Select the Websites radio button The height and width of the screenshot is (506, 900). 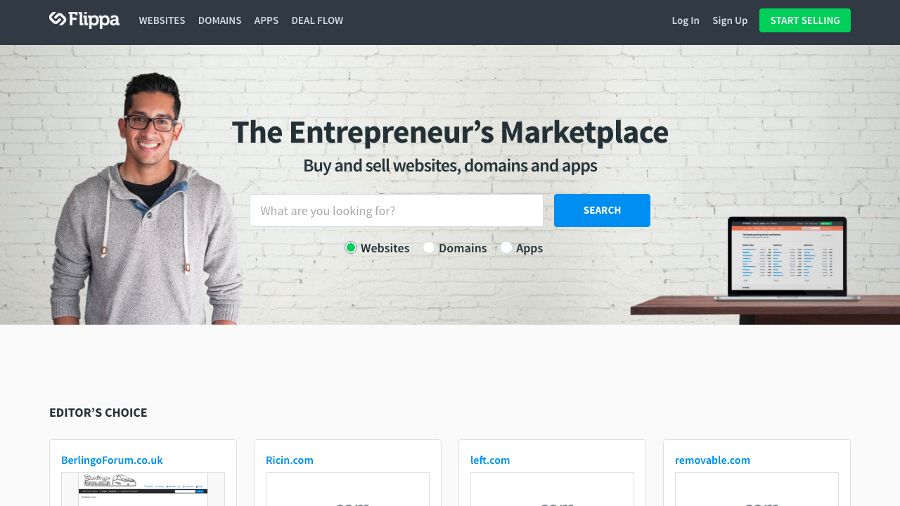[x=351, y=248]
